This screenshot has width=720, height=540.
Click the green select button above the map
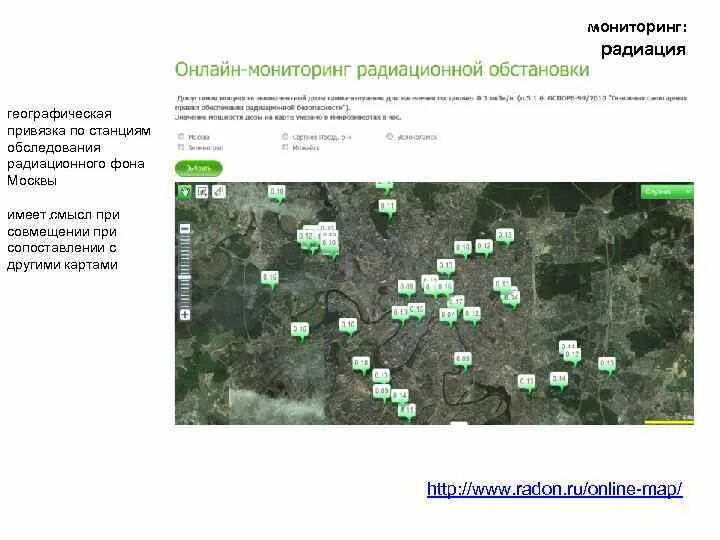click(x=198, y=169)
